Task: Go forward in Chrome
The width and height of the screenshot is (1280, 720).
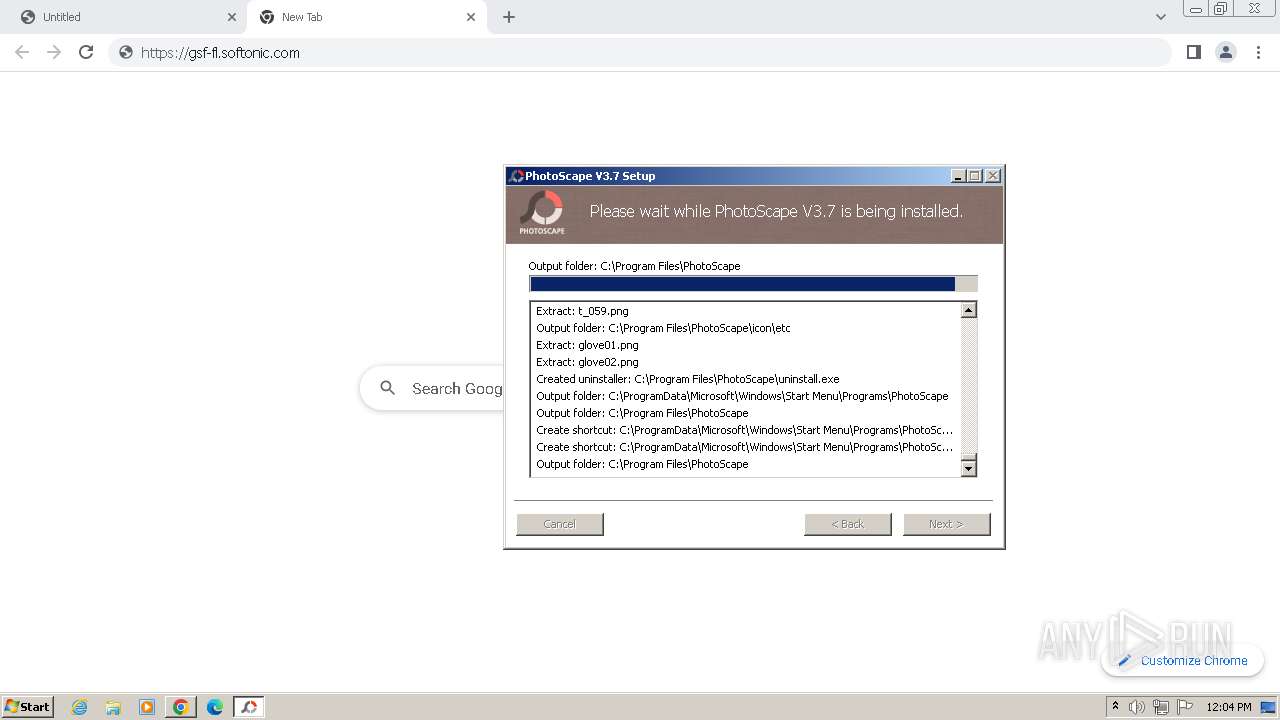Action: pos(54,52)
